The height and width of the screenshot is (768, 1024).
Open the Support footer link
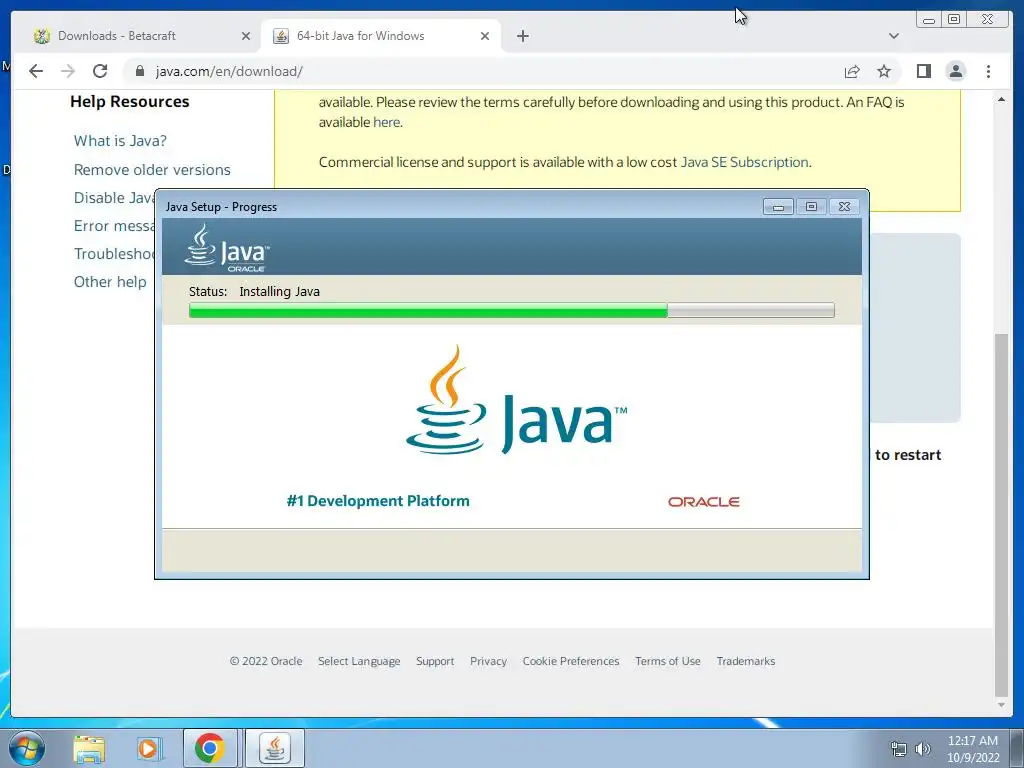(435, 661)
